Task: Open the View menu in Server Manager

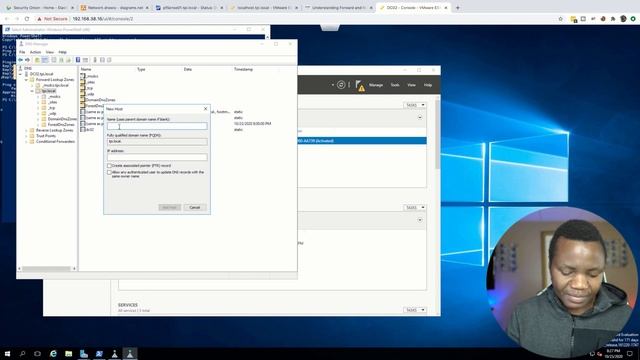Action: [411, 85]
